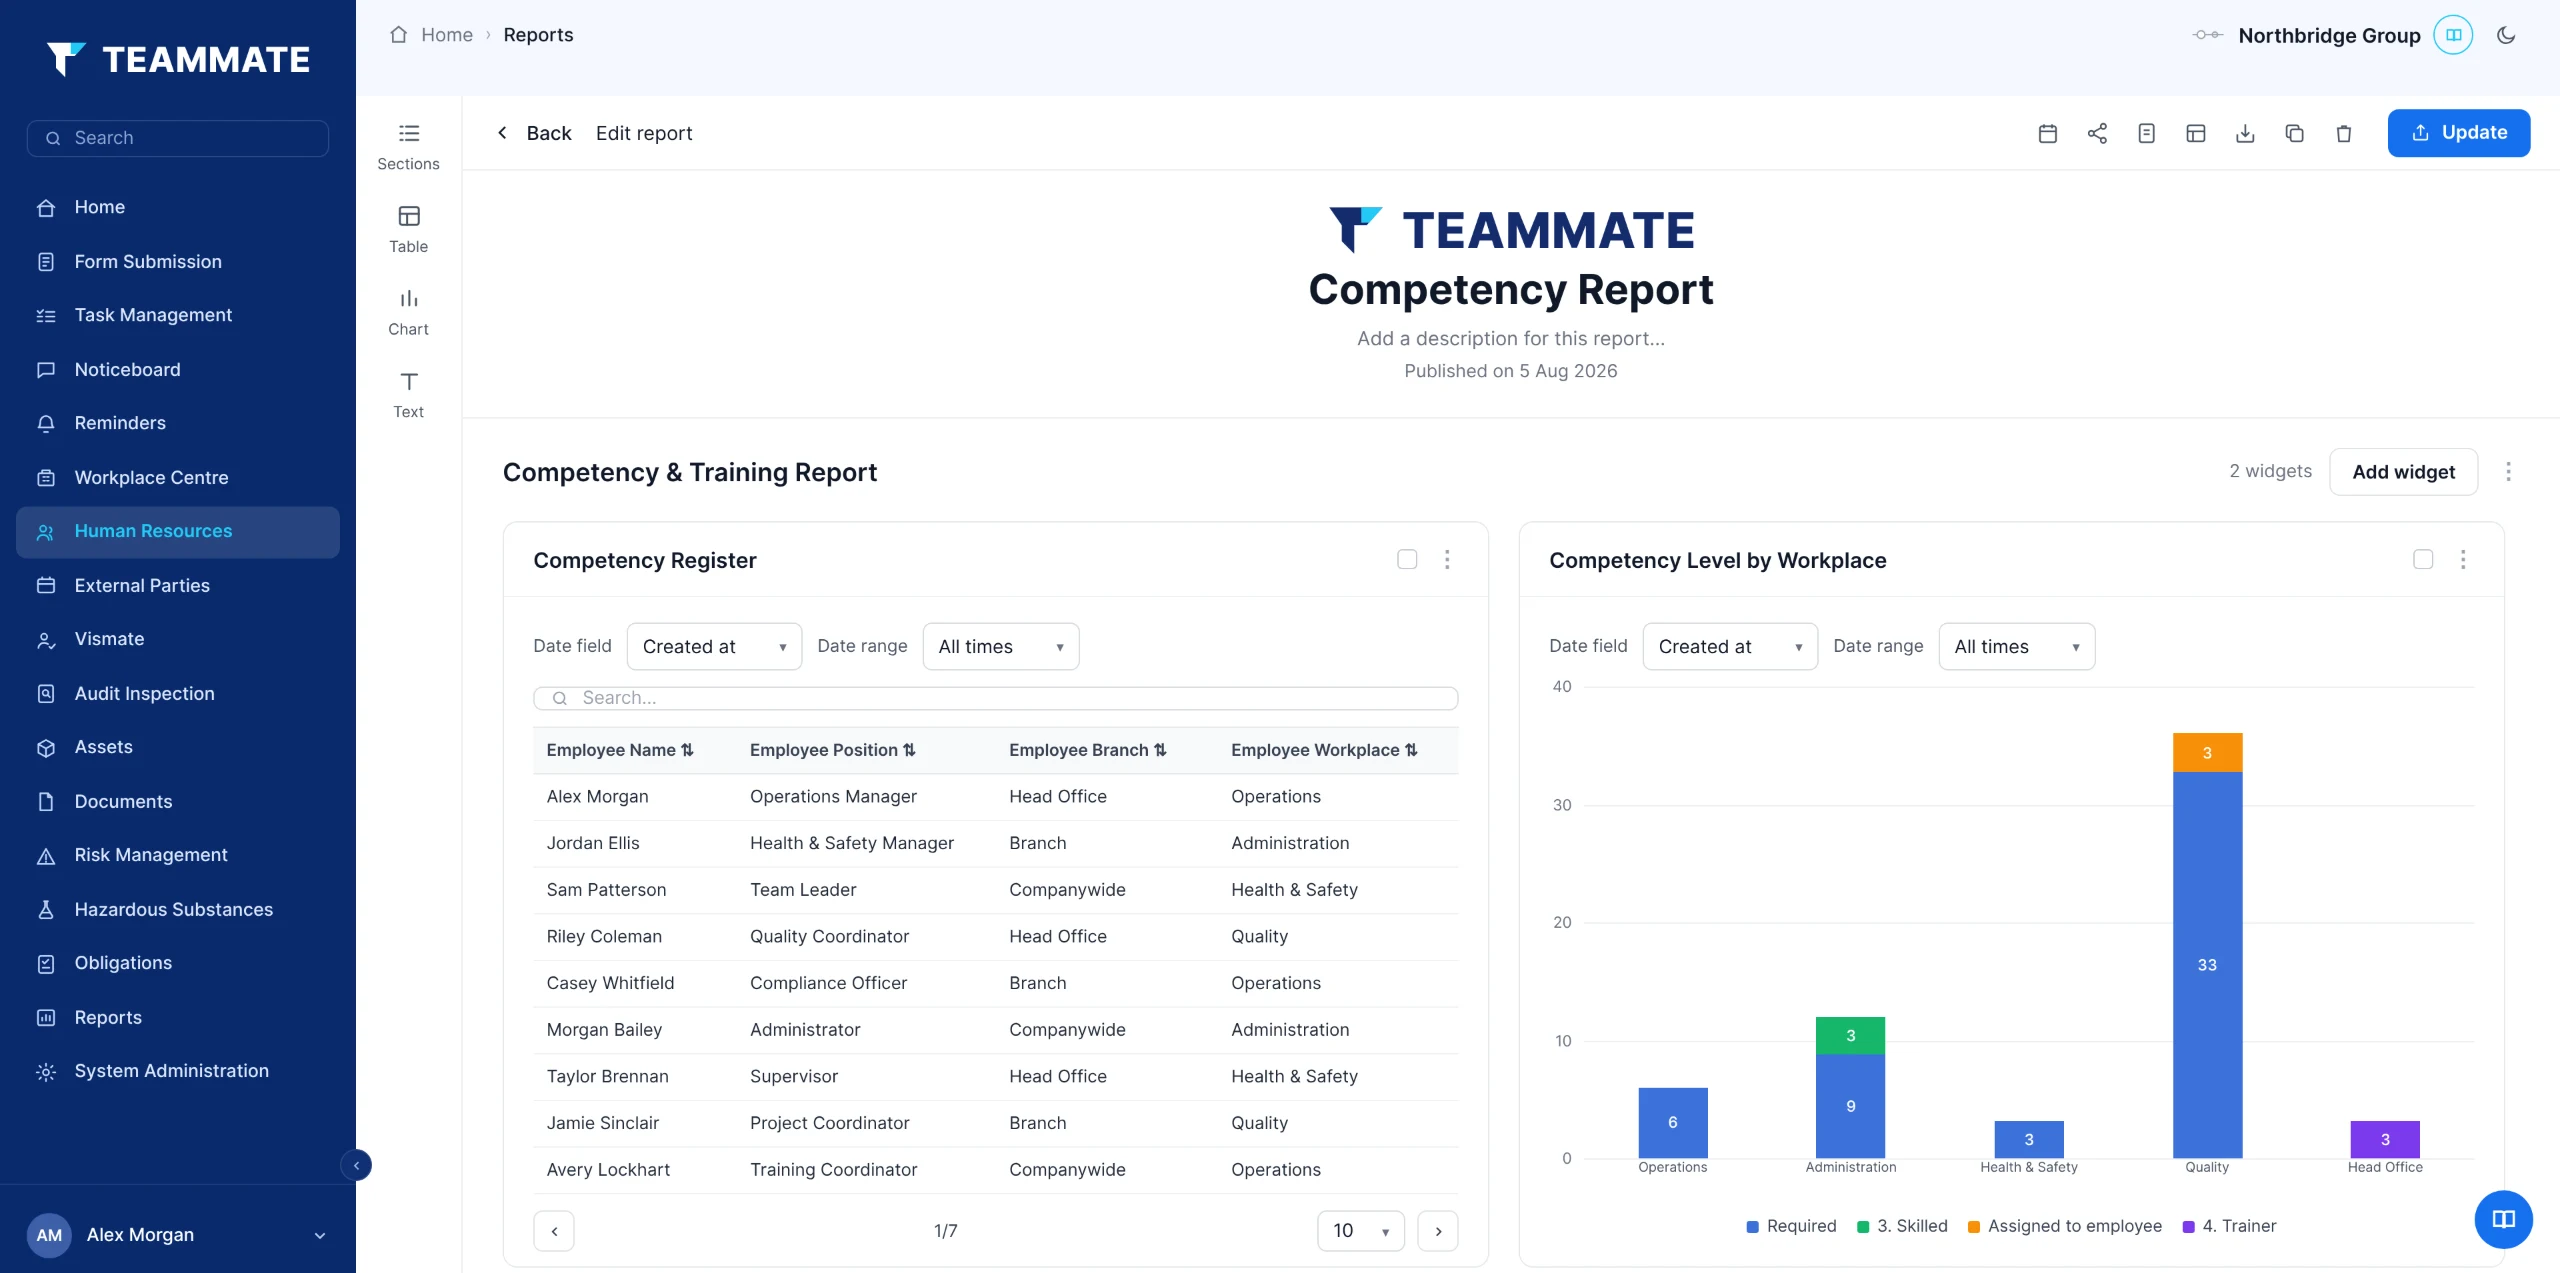Sort by Employee Position column
Screen dimensions: 2560x1273
833,750
